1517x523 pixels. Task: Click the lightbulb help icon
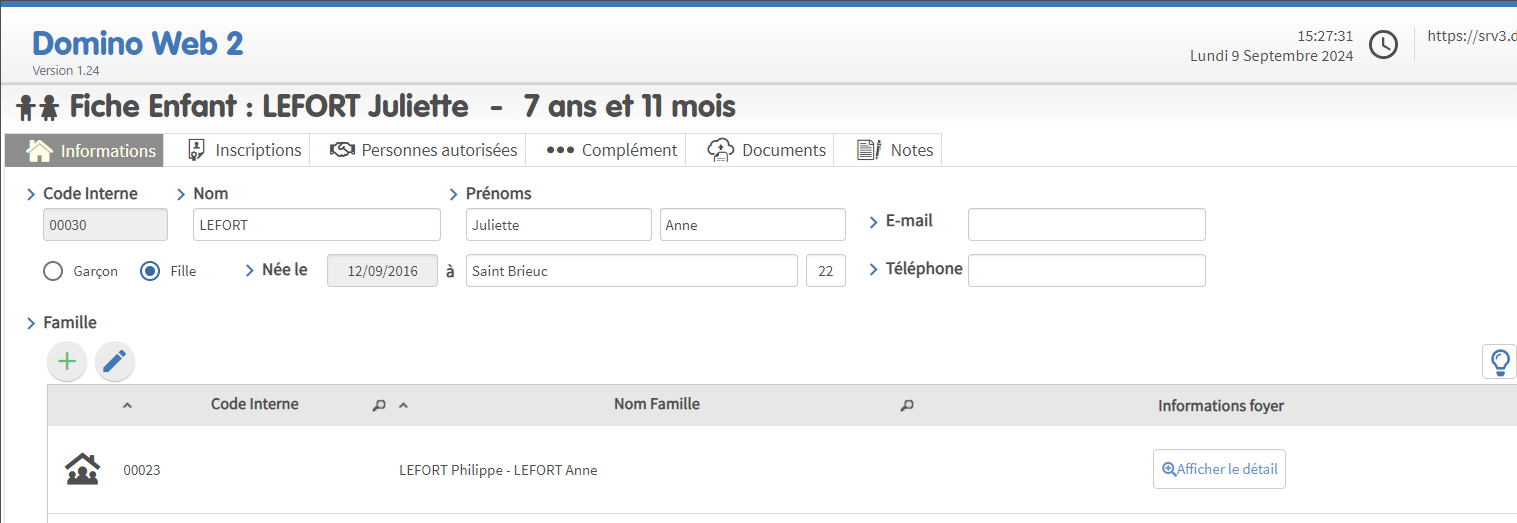click(x=1499, y=361)
